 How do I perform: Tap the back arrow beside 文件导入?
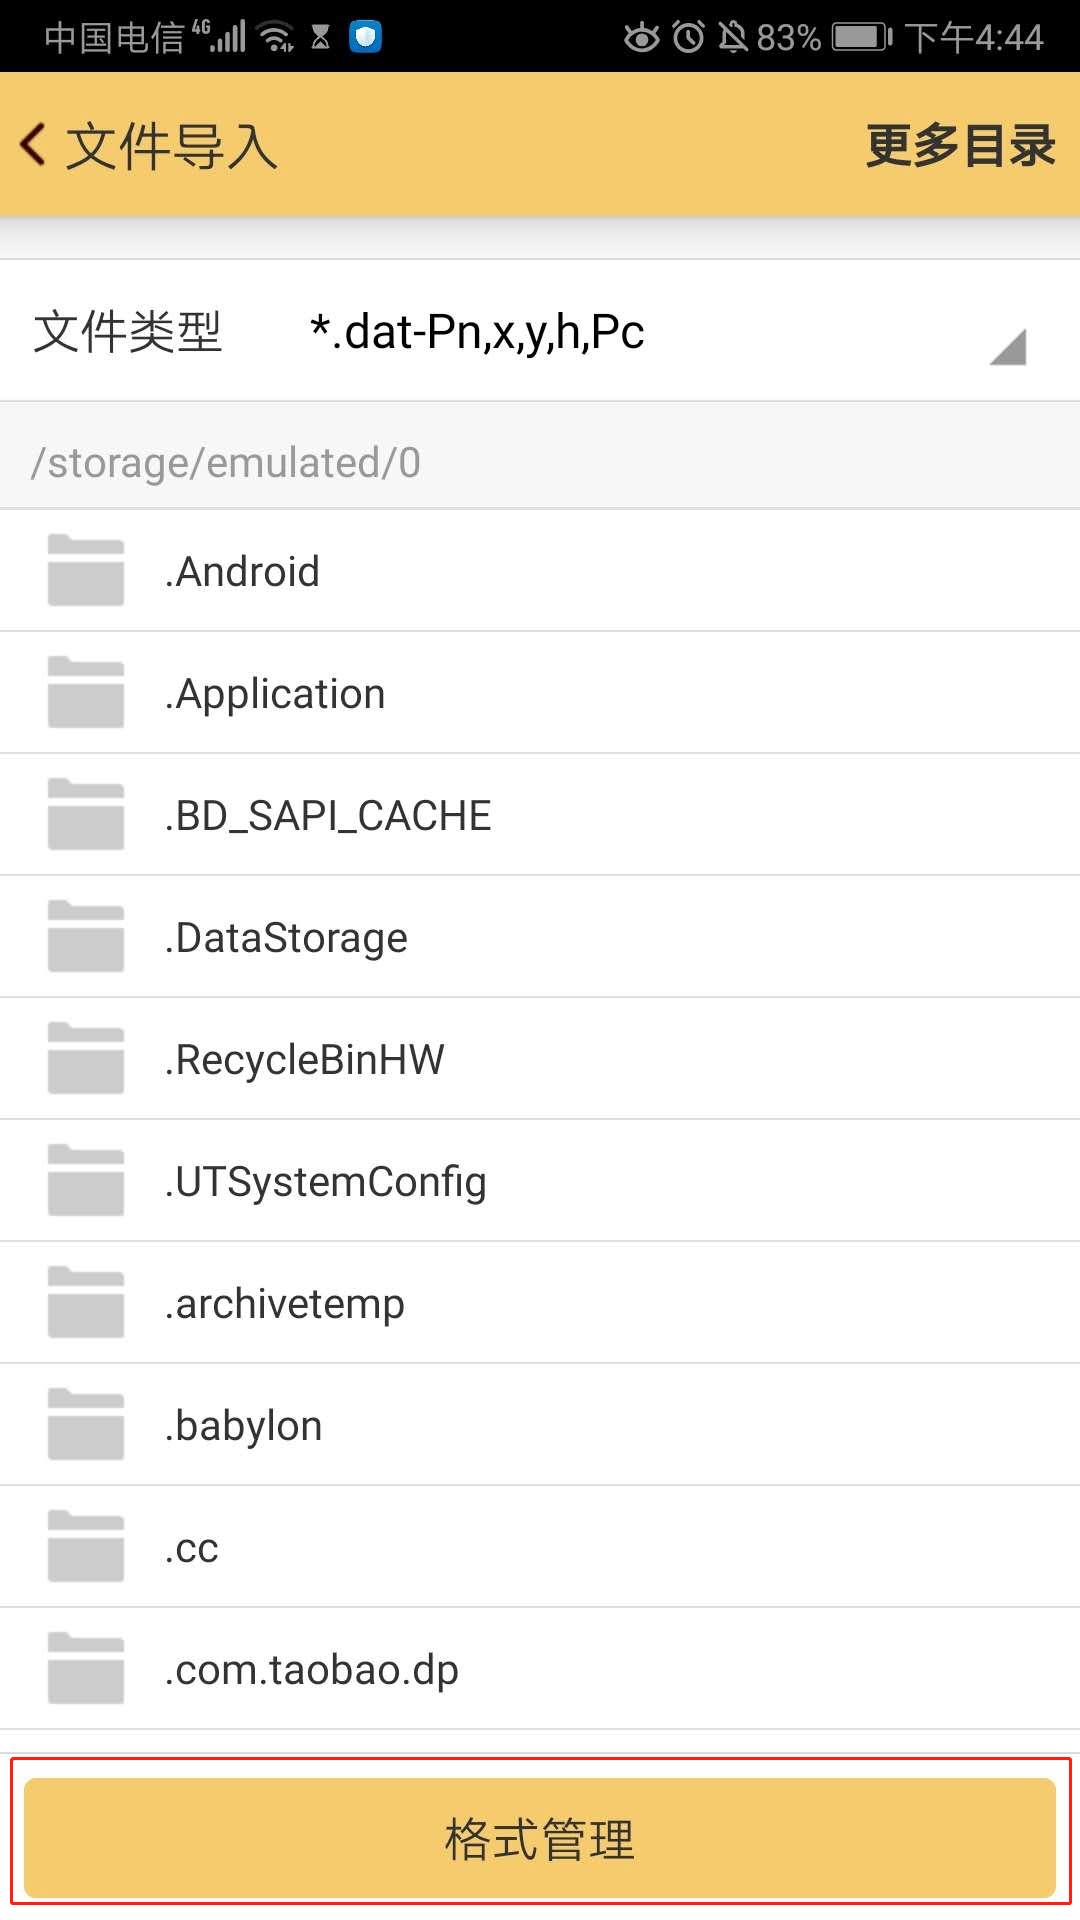pos(34,145)
